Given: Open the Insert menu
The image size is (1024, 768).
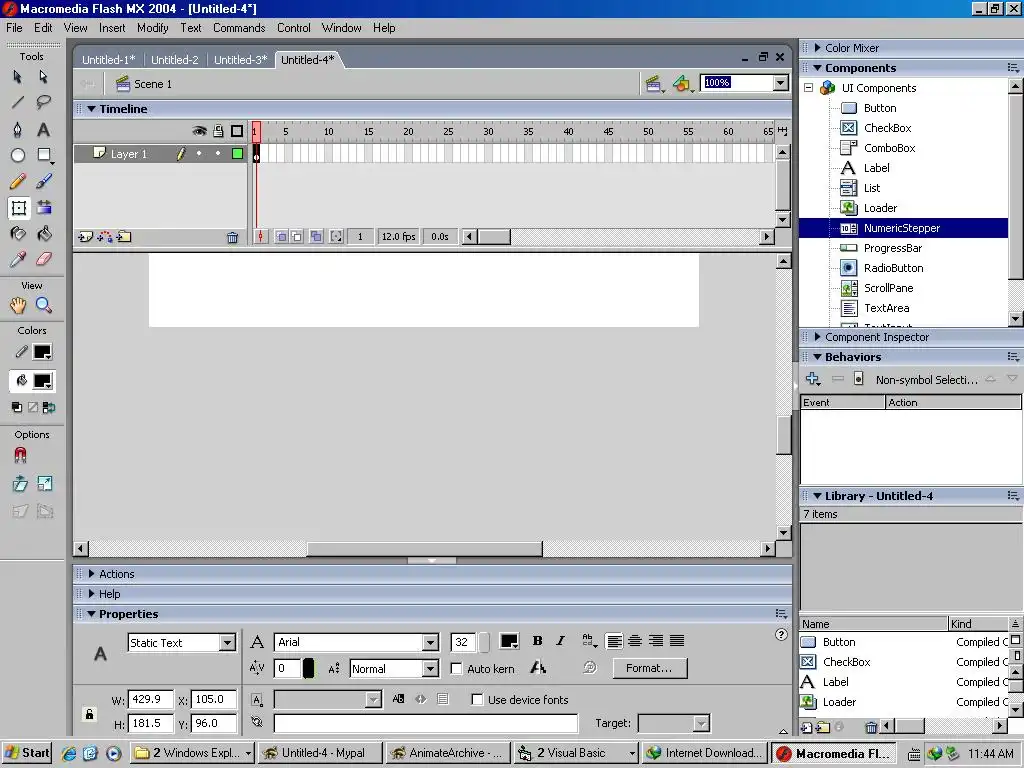Looking at the screenshot, I should pyautogui.click(x=112, y=27).
